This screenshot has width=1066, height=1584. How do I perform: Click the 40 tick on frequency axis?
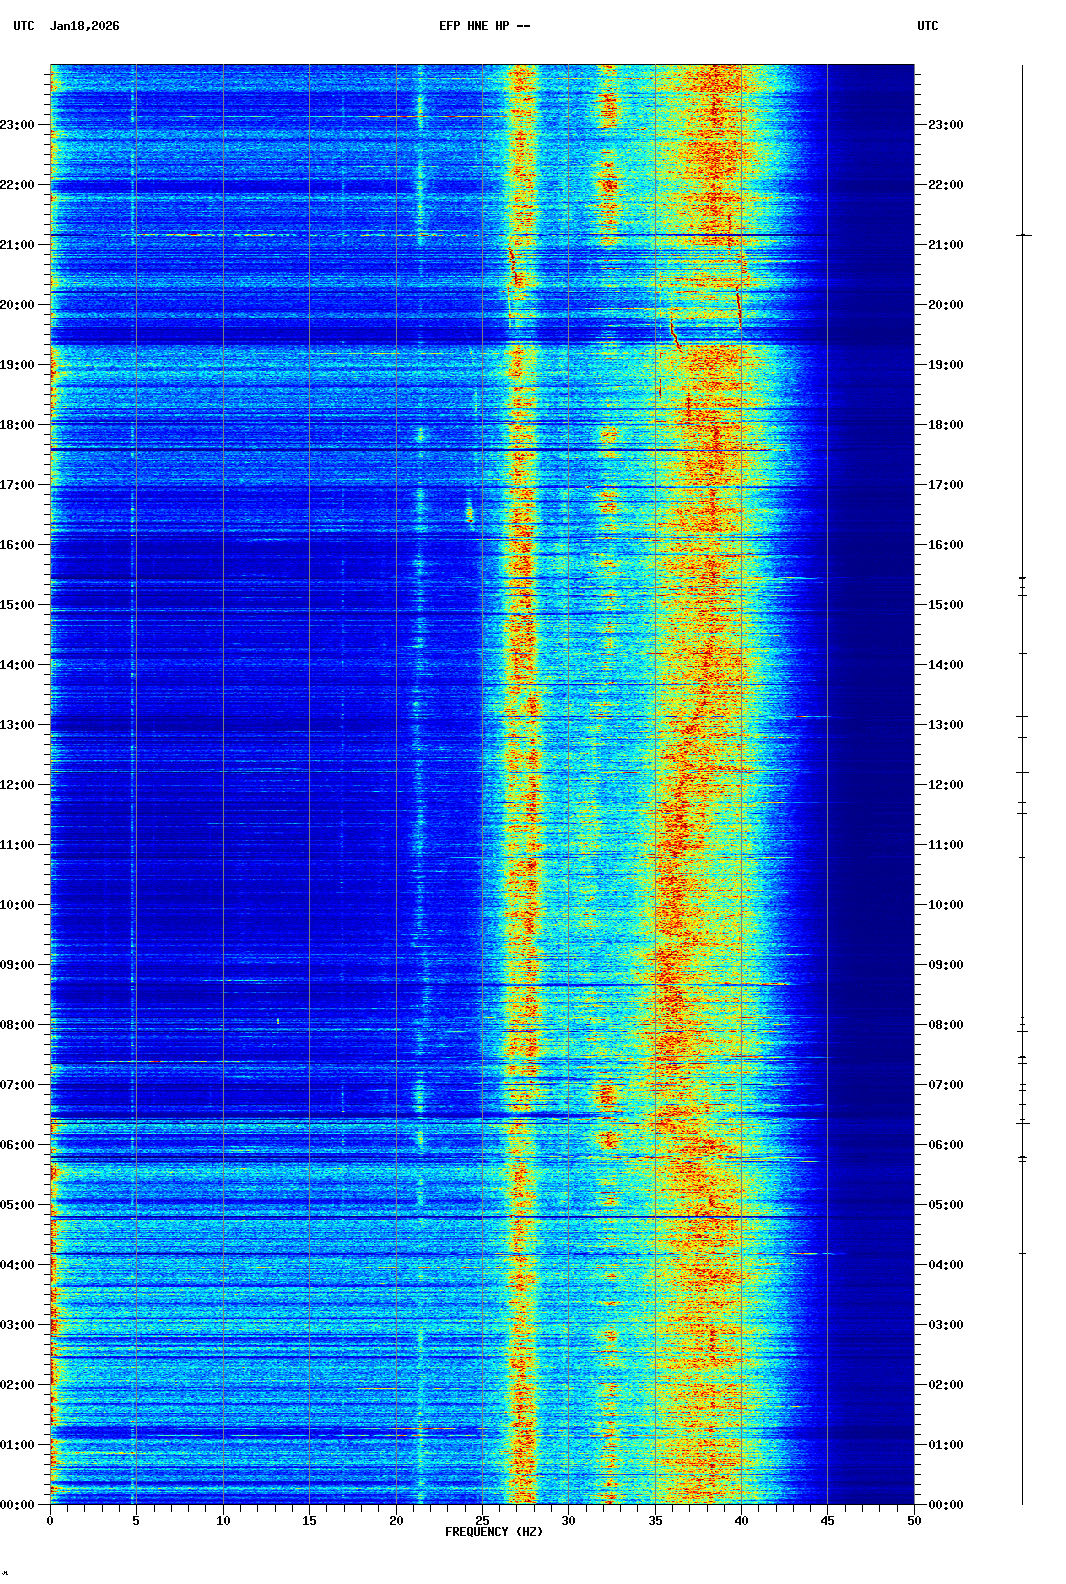pos(741,1520)
